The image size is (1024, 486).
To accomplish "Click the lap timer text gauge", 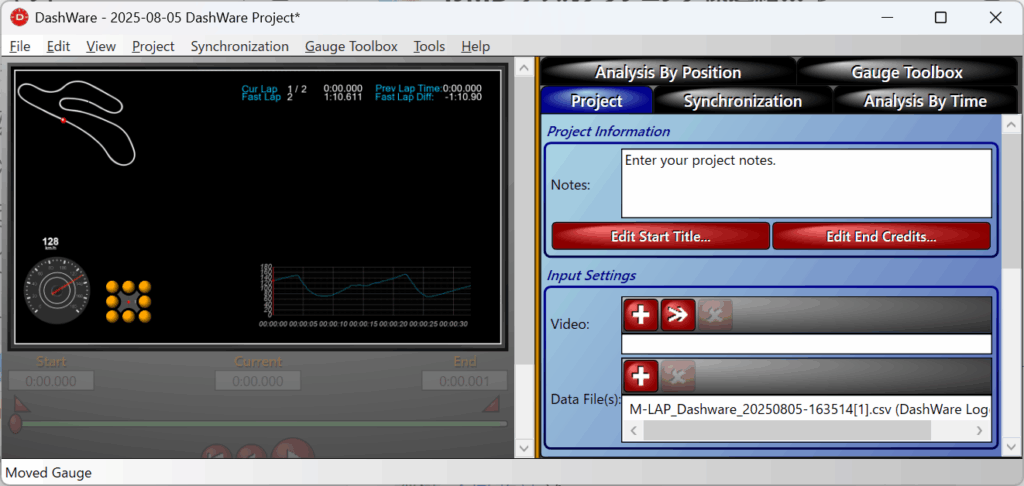I will coord(362,93).
